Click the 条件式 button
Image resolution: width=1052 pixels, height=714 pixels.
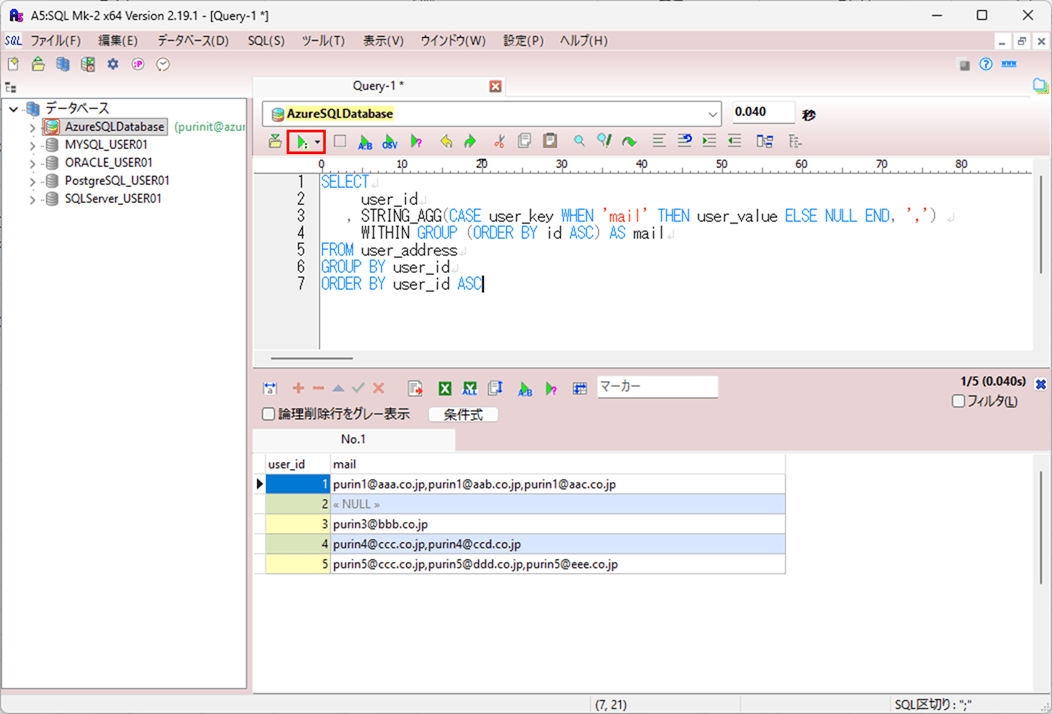(x=463, y=415)
